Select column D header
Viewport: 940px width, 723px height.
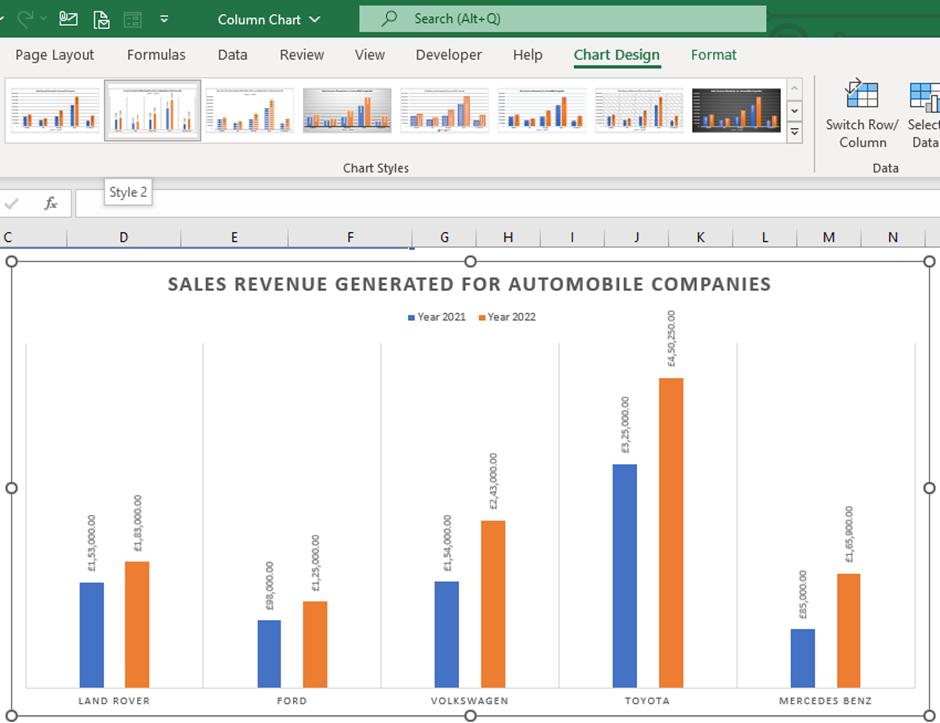123,237
